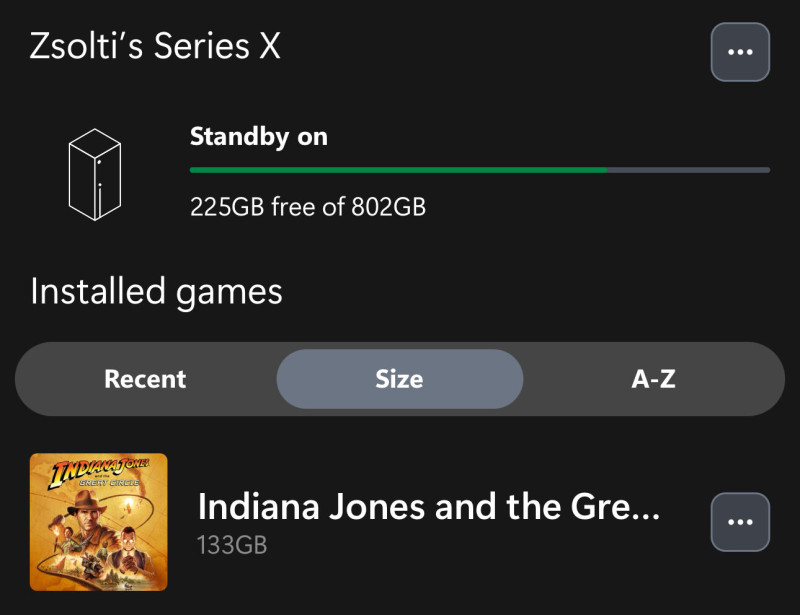The height and width of the screenshot is (615, 800).
Task: Open more options for Indiana Jones game
Action: (740, 522)
